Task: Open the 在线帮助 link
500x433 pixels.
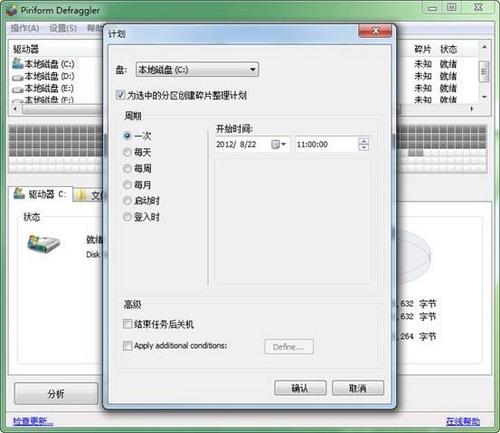Action: pyautogui.click(x=463, y=421)
